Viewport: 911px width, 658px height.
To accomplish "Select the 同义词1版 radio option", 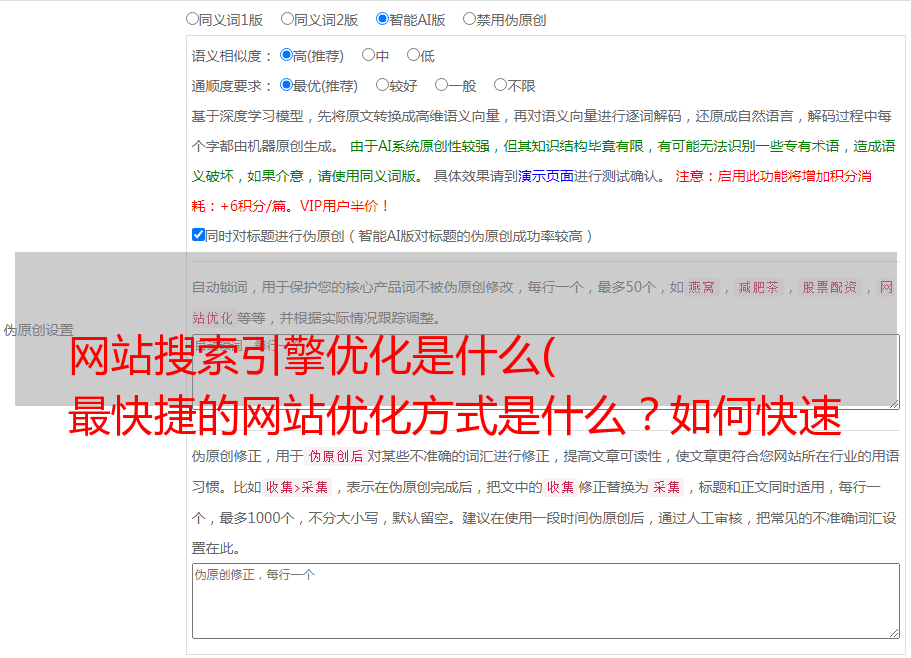I will coord(192,19).
